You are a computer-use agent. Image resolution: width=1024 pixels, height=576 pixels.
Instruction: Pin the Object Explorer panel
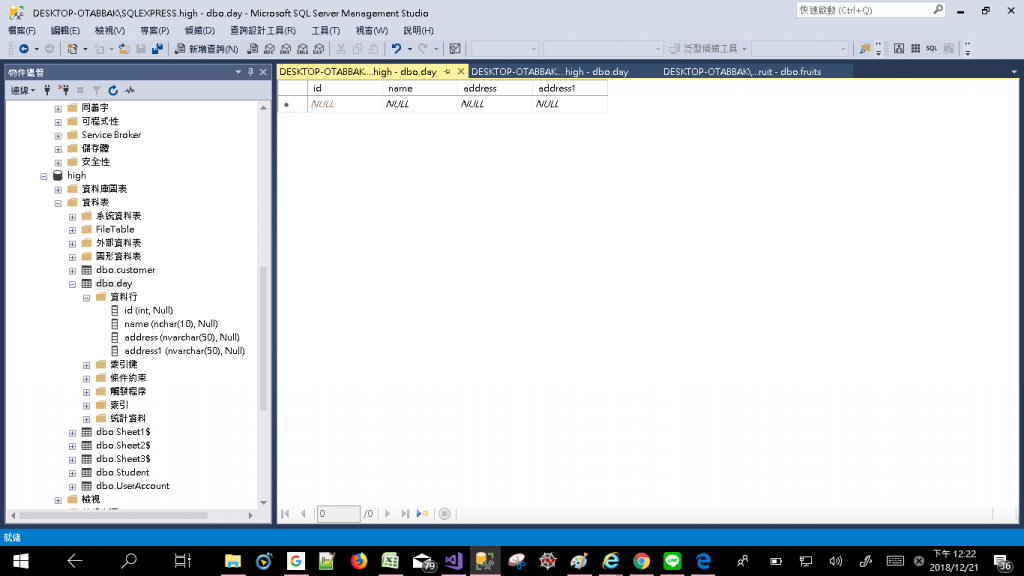click(x=250, y=72)
